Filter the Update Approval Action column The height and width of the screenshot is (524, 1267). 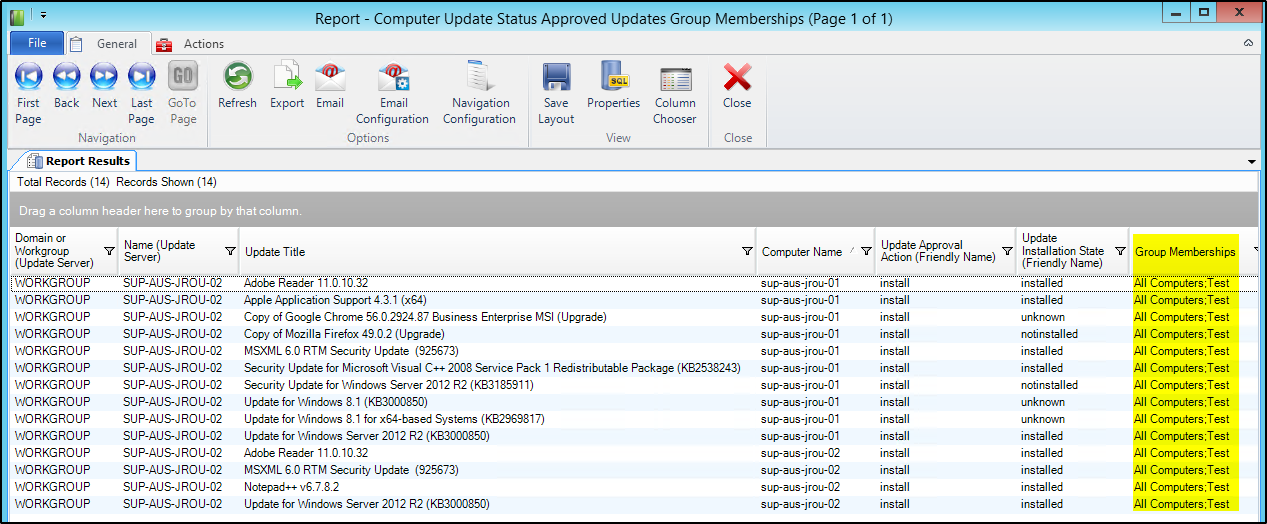click(1006, 251)
